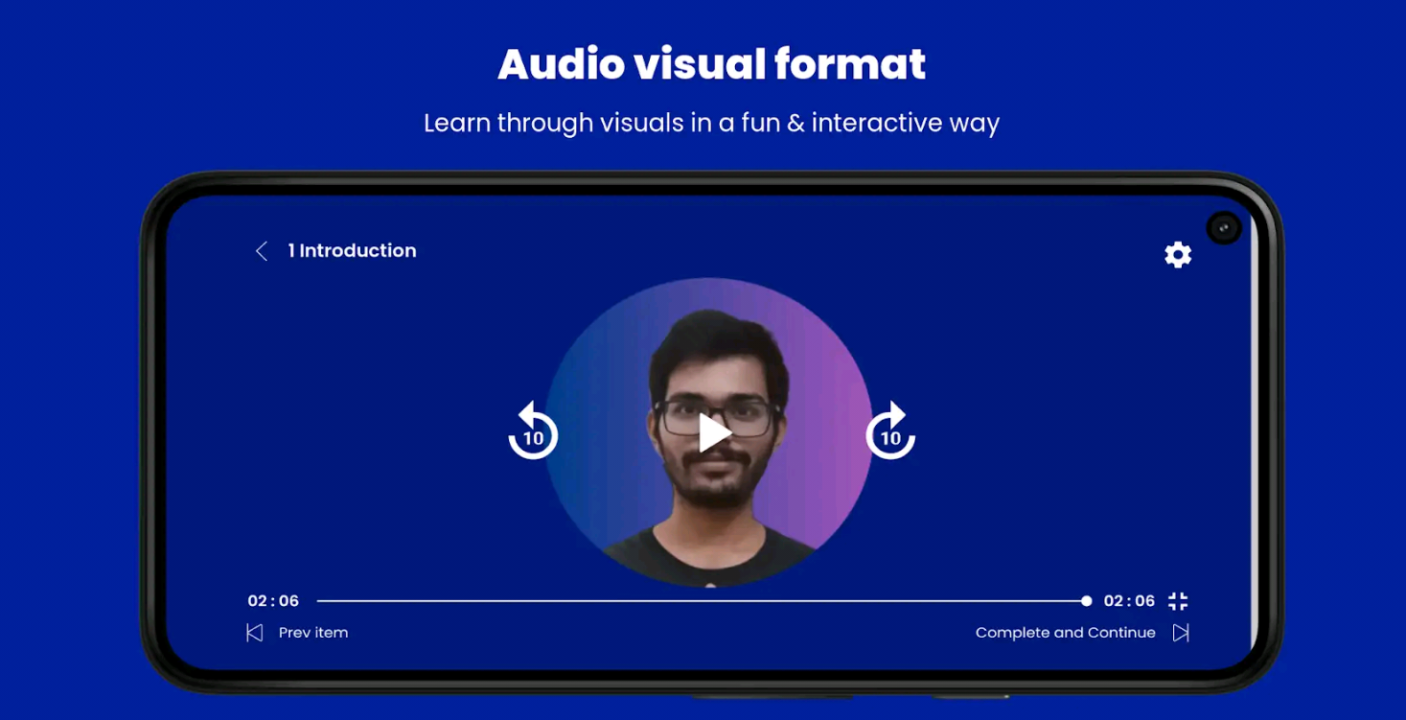Click the Learn through visuals subtitle
1406x720 pixels.
pyautogui.click(x=711, y=123)
